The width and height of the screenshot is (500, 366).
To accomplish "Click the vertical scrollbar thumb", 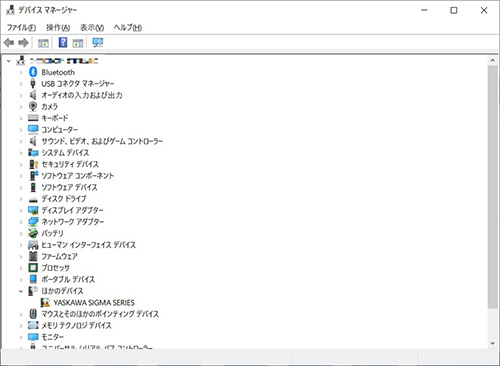I will 493,187.
